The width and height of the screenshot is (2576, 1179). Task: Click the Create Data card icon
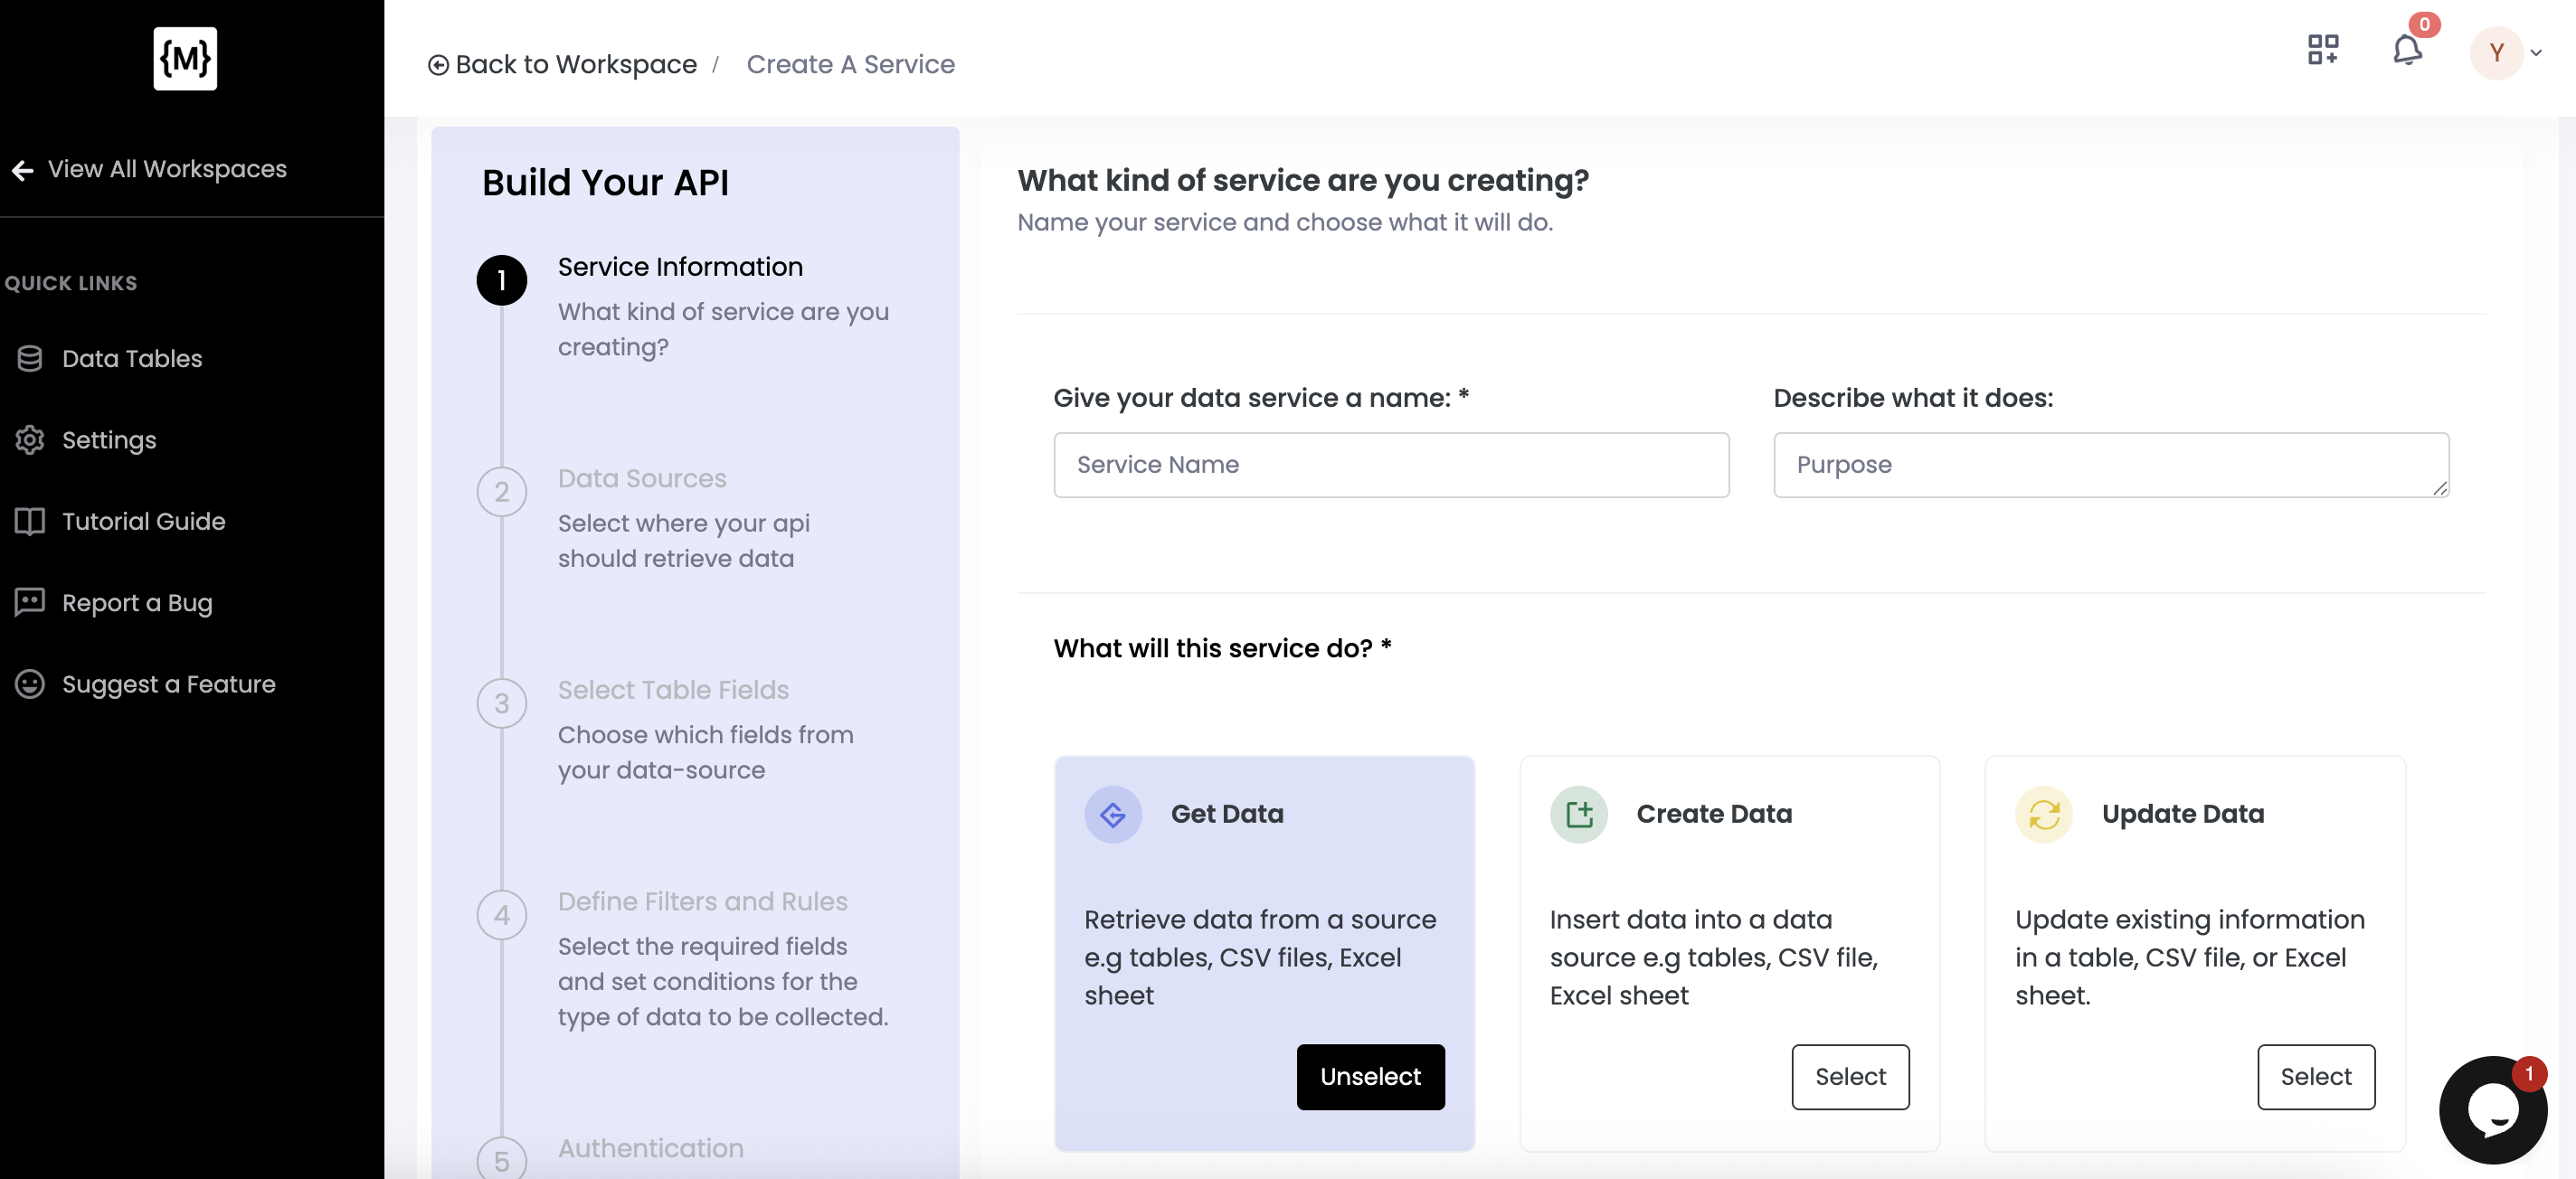coord(1578,814)
